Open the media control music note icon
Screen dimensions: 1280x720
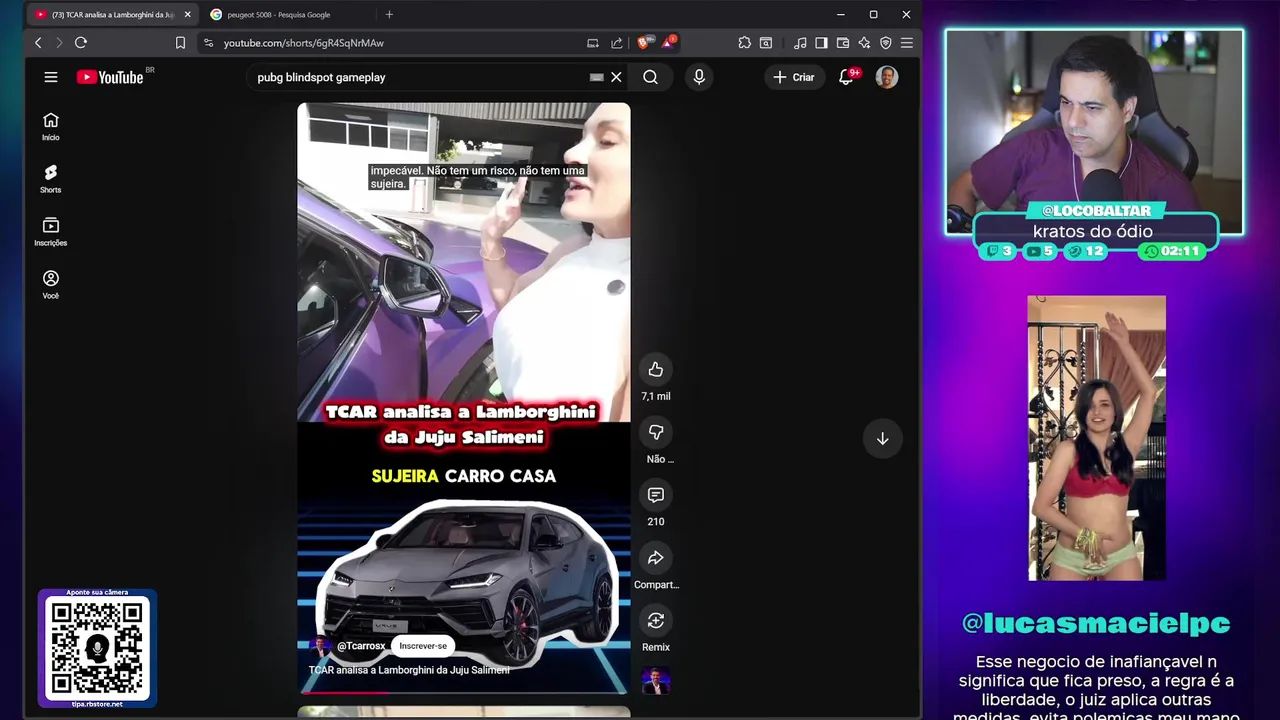[x=800, y=43]
